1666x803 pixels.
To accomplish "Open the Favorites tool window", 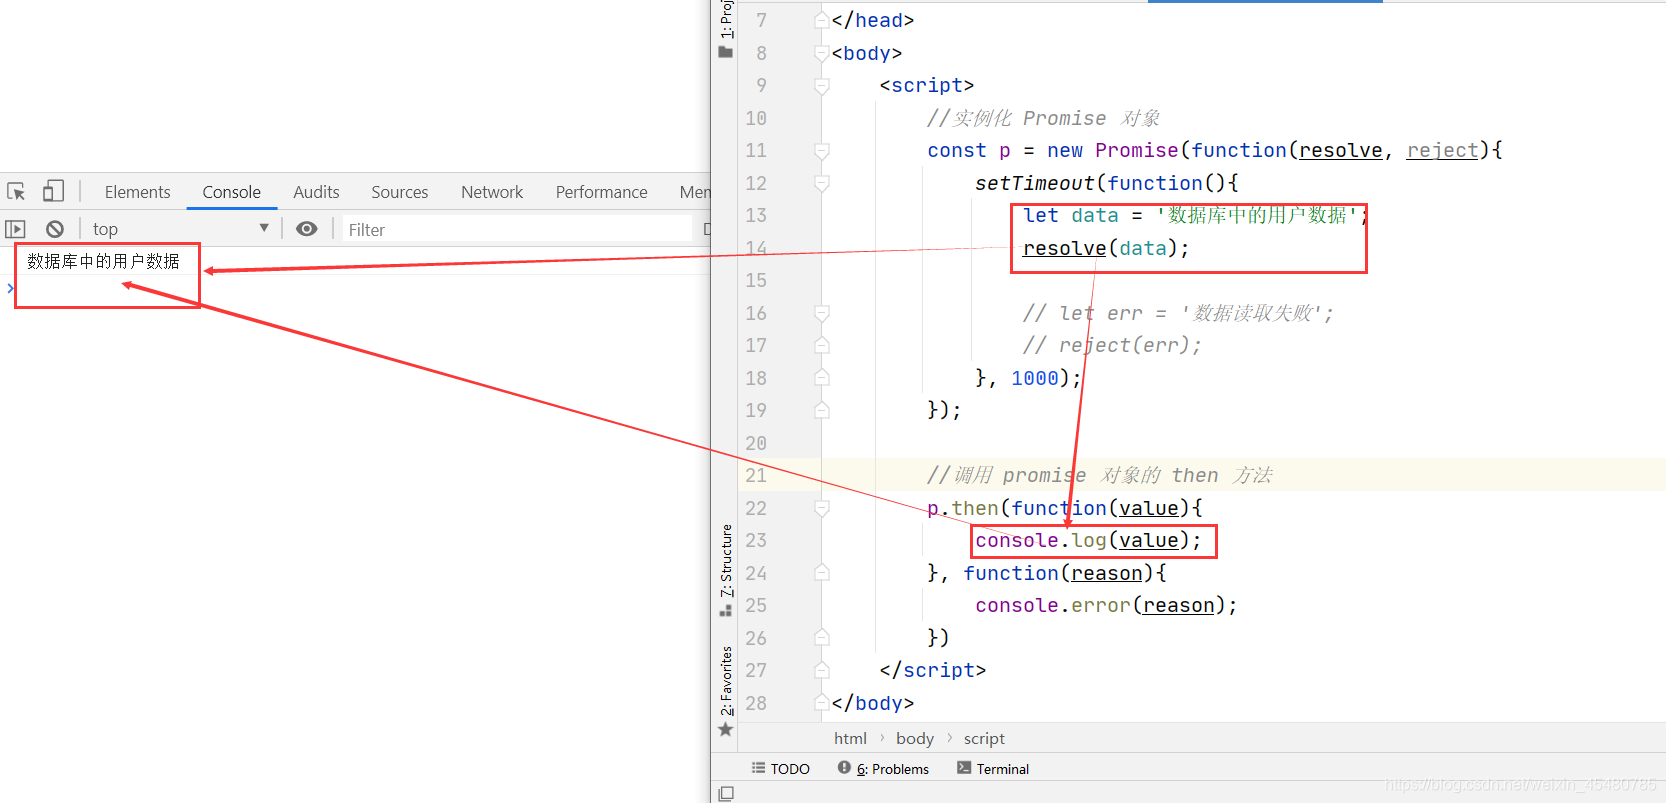I will (726, 681).
